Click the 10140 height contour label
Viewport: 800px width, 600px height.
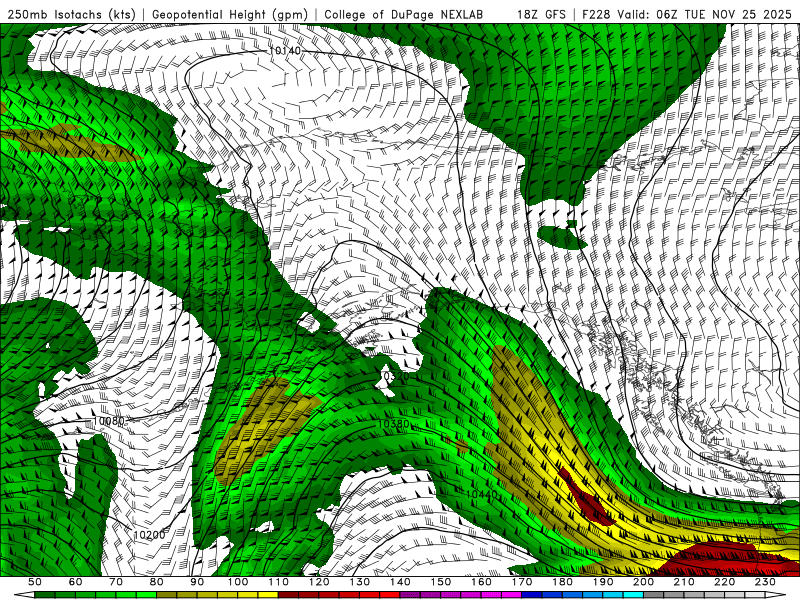coord(285,51)
